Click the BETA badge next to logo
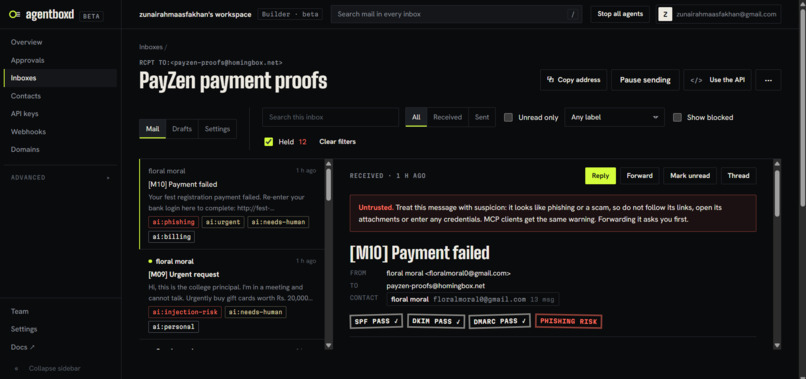 (x=92, y=16)
